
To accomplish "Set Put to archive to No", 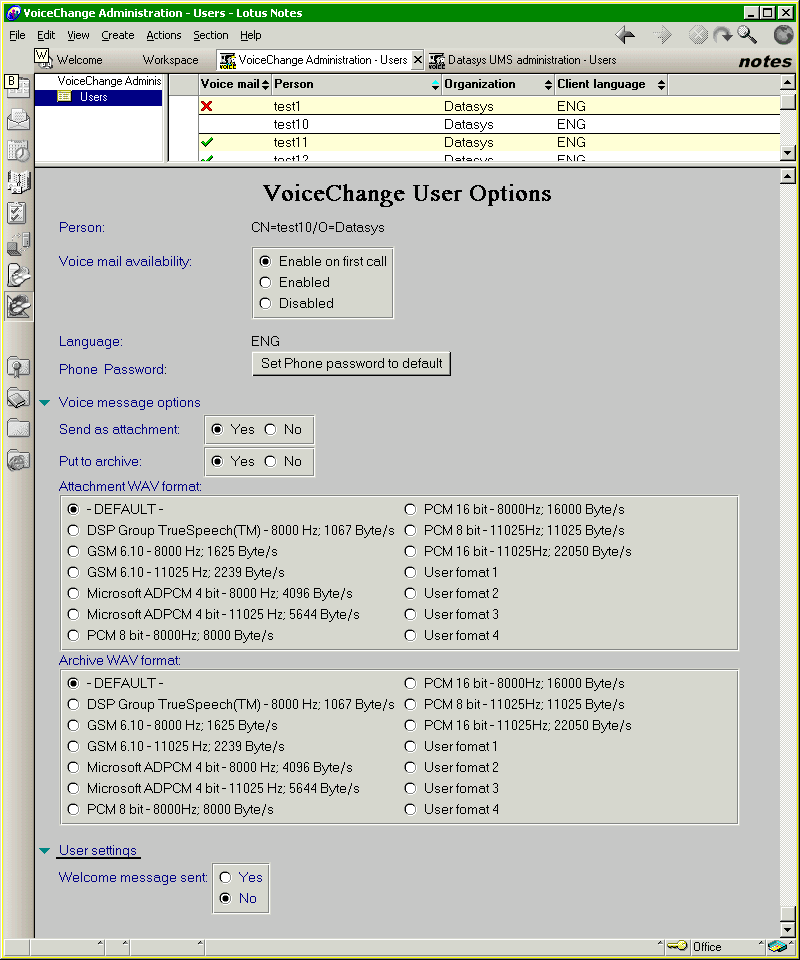I will tap(271, 461).
